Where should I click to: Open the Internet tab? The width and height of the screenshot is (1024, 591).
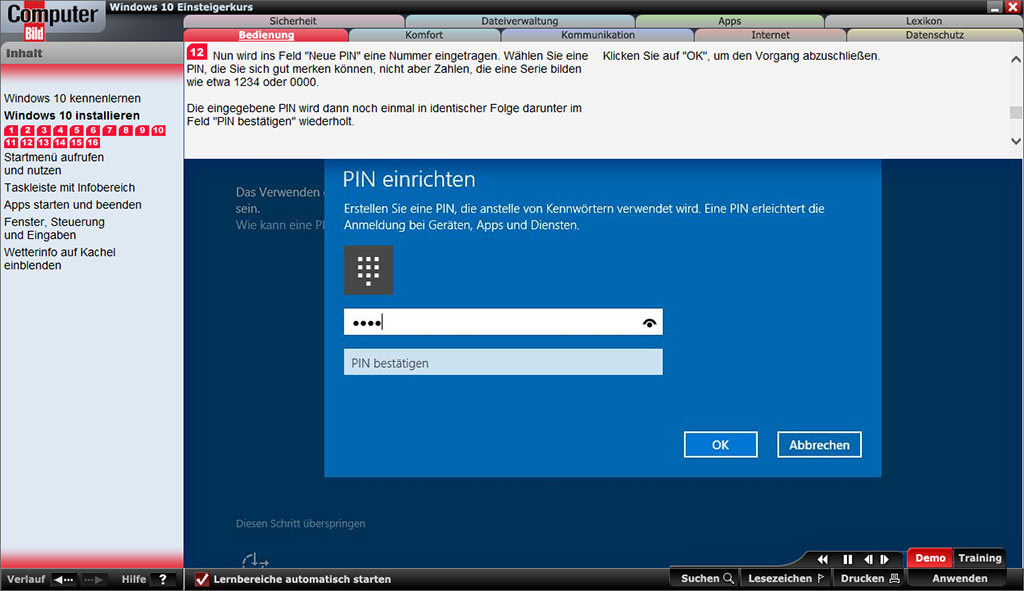click(x=770, y=35)
